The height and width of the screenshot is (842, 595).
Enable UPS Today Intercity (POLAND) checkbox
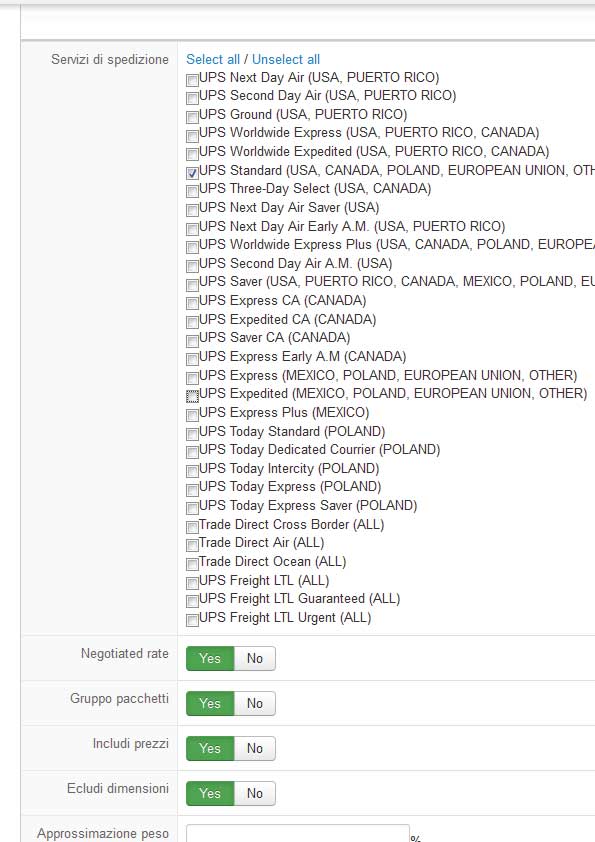[192, 471]
